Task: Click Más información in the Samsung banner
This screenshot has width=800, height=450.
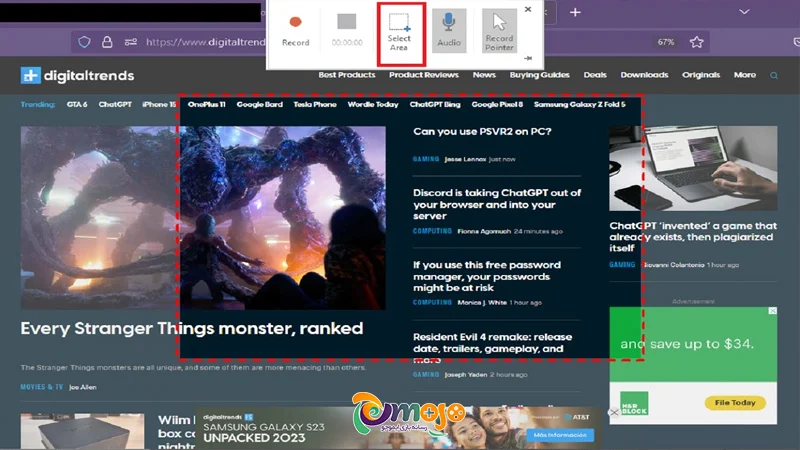Action: click(560, 435)
